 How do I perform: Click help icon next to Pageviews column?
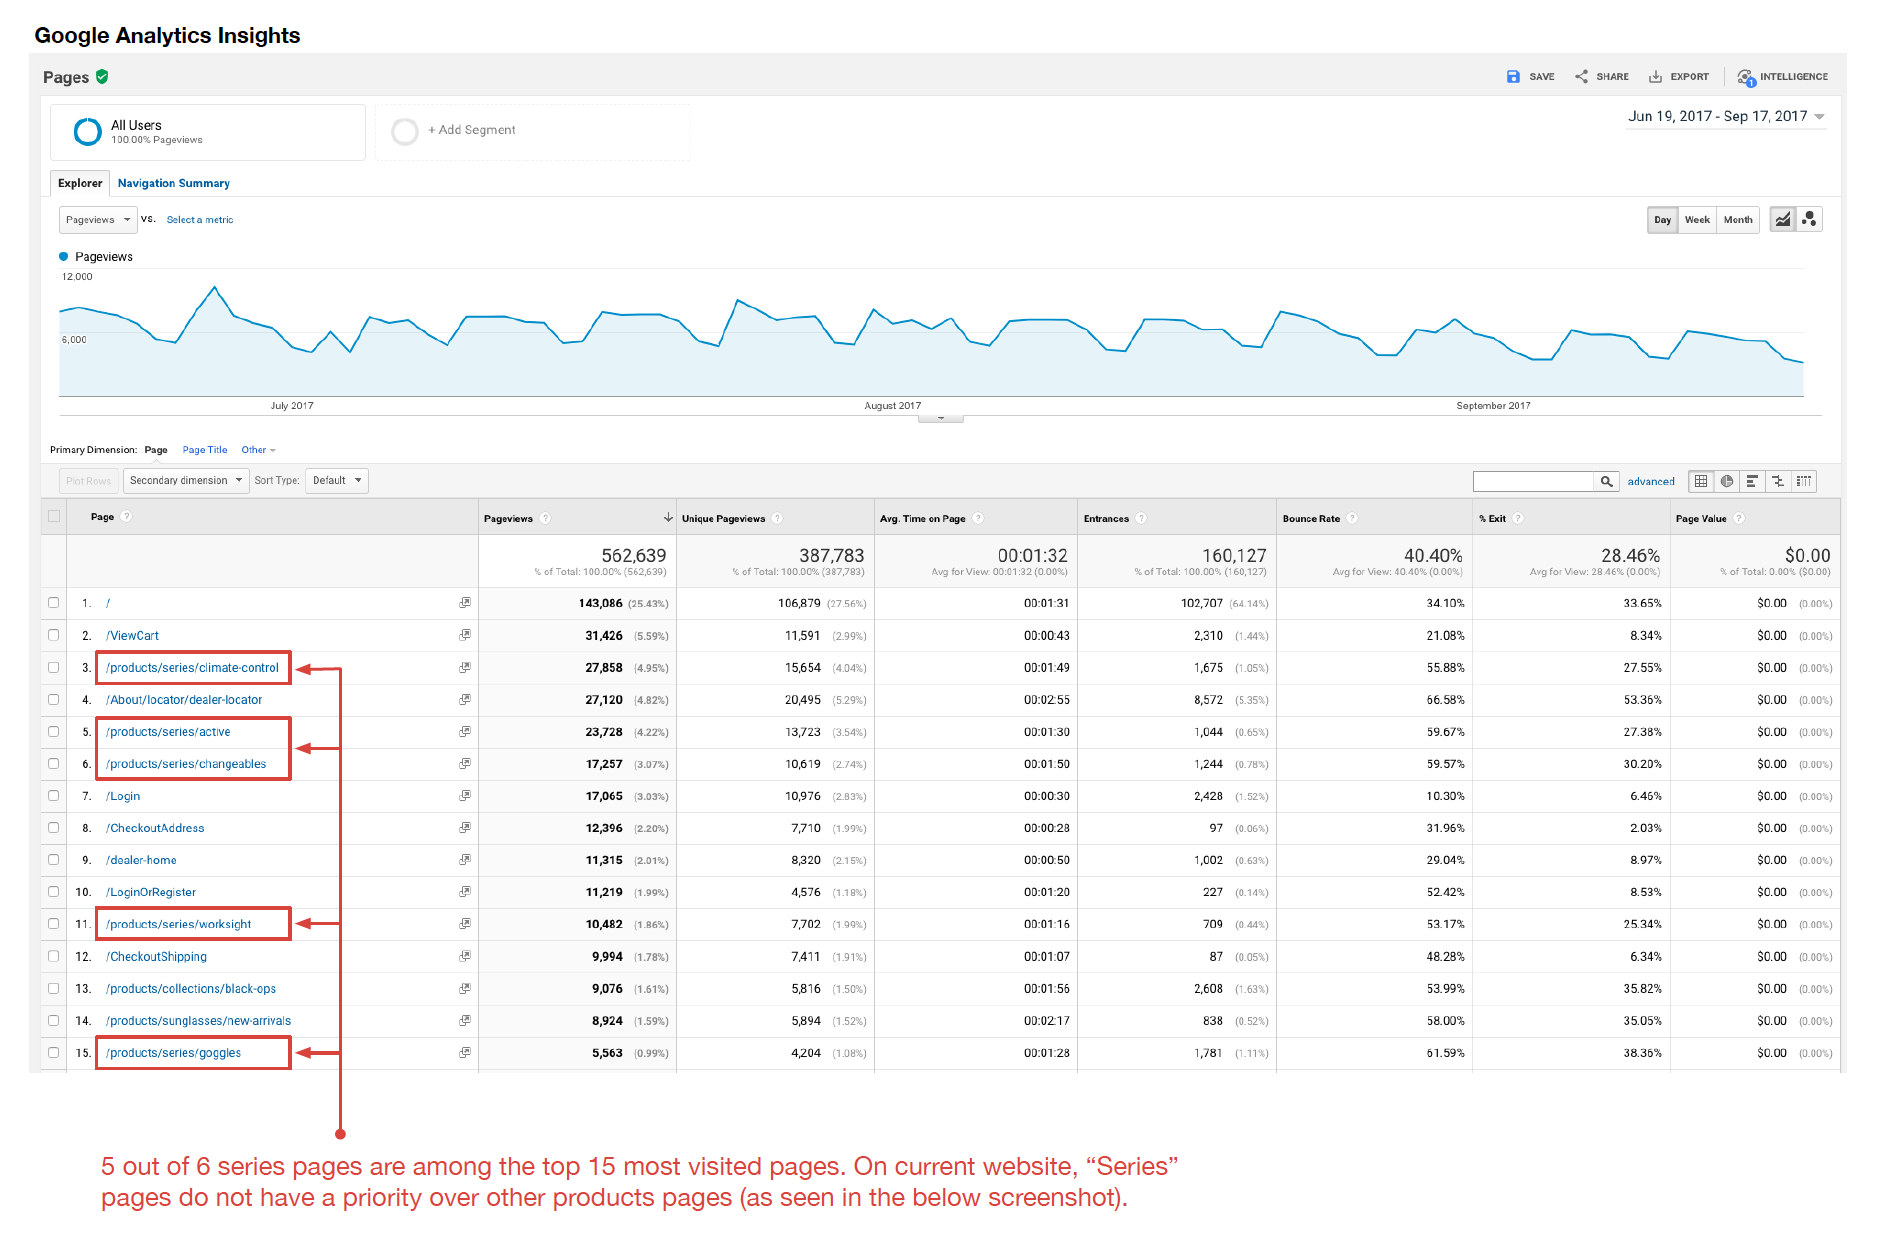coord(545,518)
